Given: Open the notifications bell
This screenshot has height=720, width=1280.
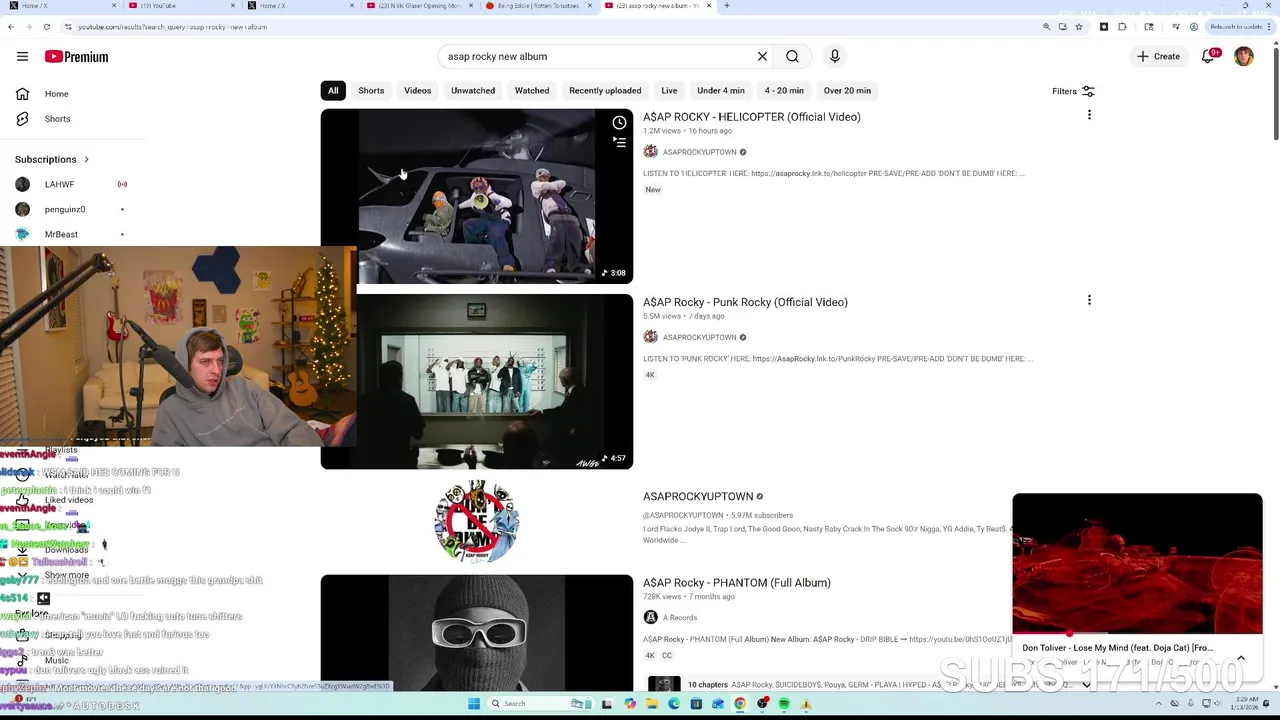Looking at the screenshot, I should point(1208,57).
